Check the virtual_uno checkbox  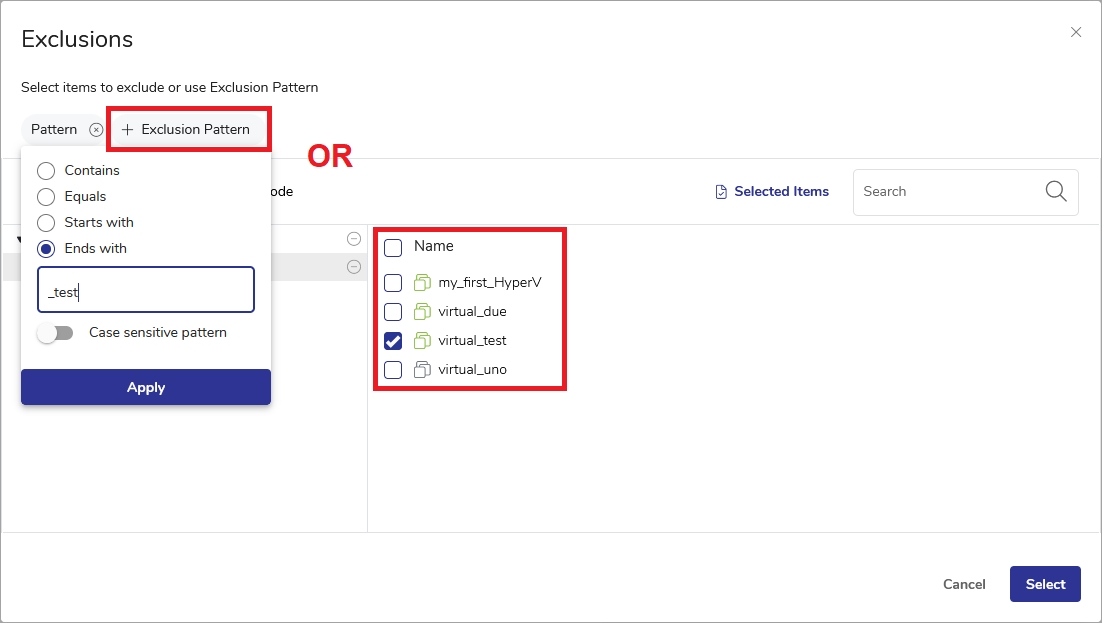393,370
